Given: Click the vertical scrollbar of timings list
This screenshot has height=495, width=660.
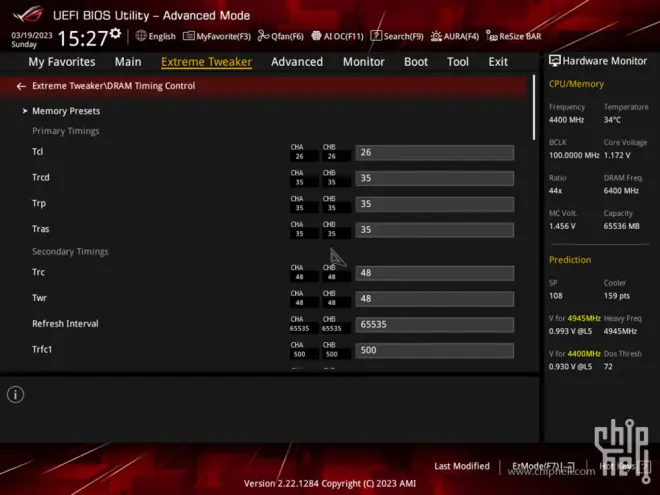Looking at the screenshot, I should 534,108.
